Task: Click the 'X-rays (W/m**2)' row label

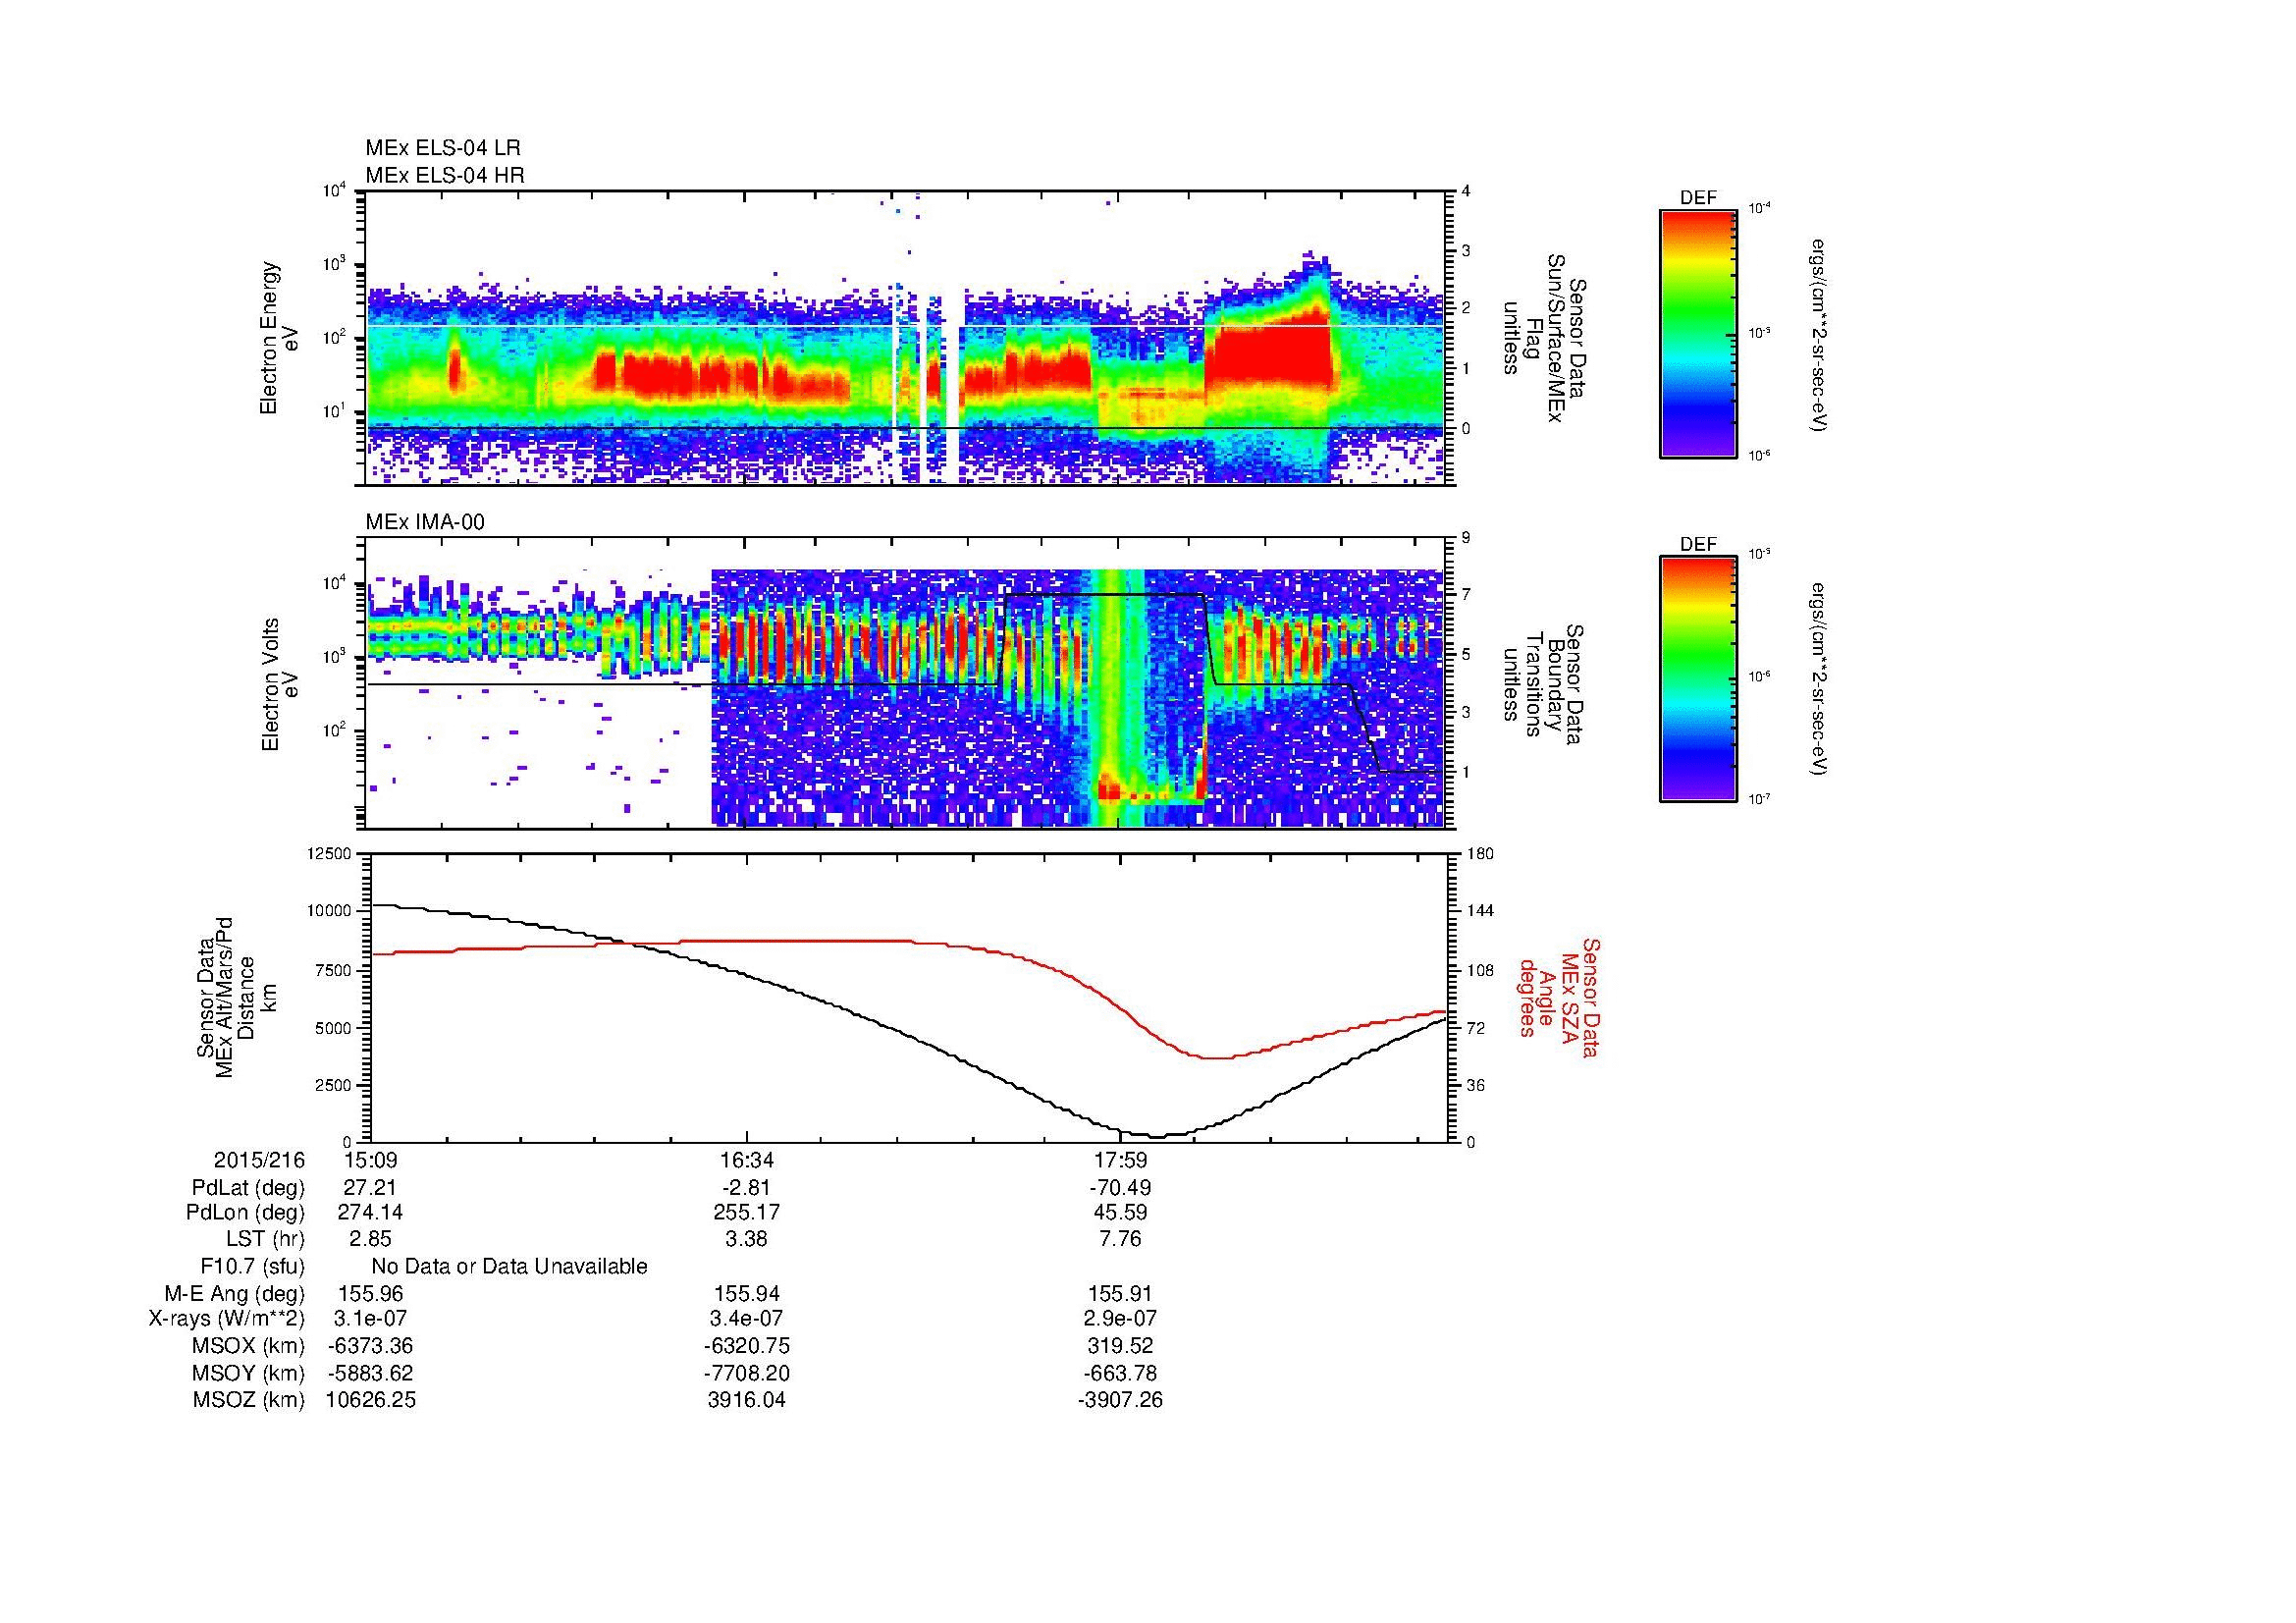Action: (x=226, y=1319)
